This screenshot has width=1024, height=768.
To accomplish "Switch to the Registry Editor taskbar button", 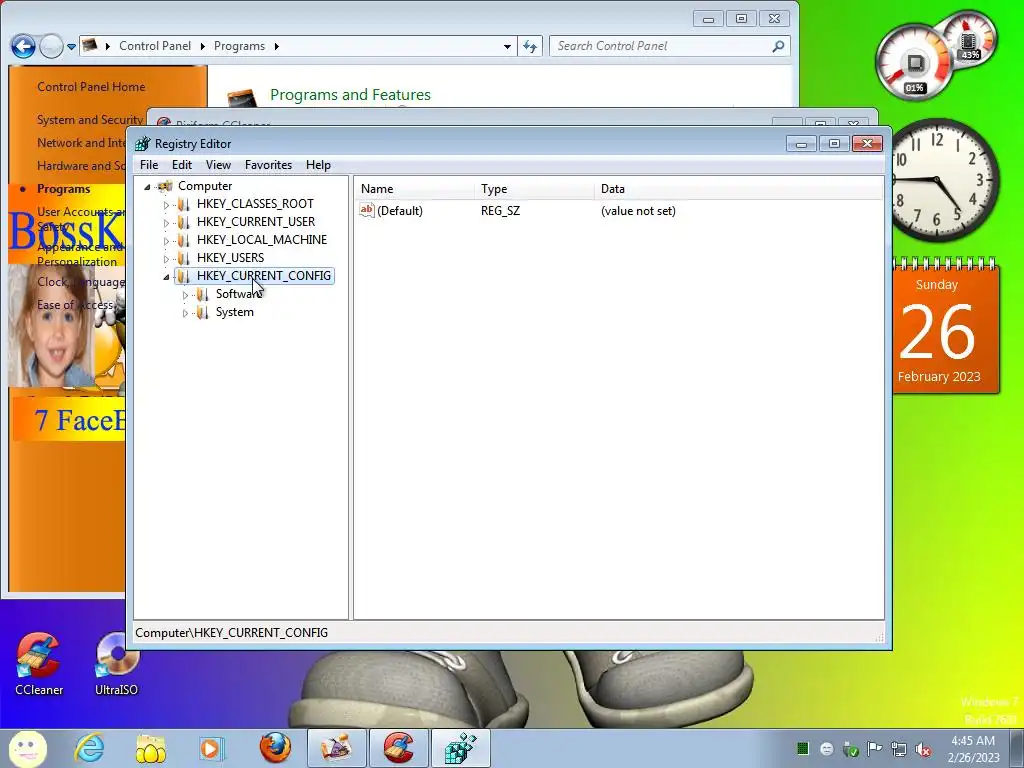I will (460, 748).
